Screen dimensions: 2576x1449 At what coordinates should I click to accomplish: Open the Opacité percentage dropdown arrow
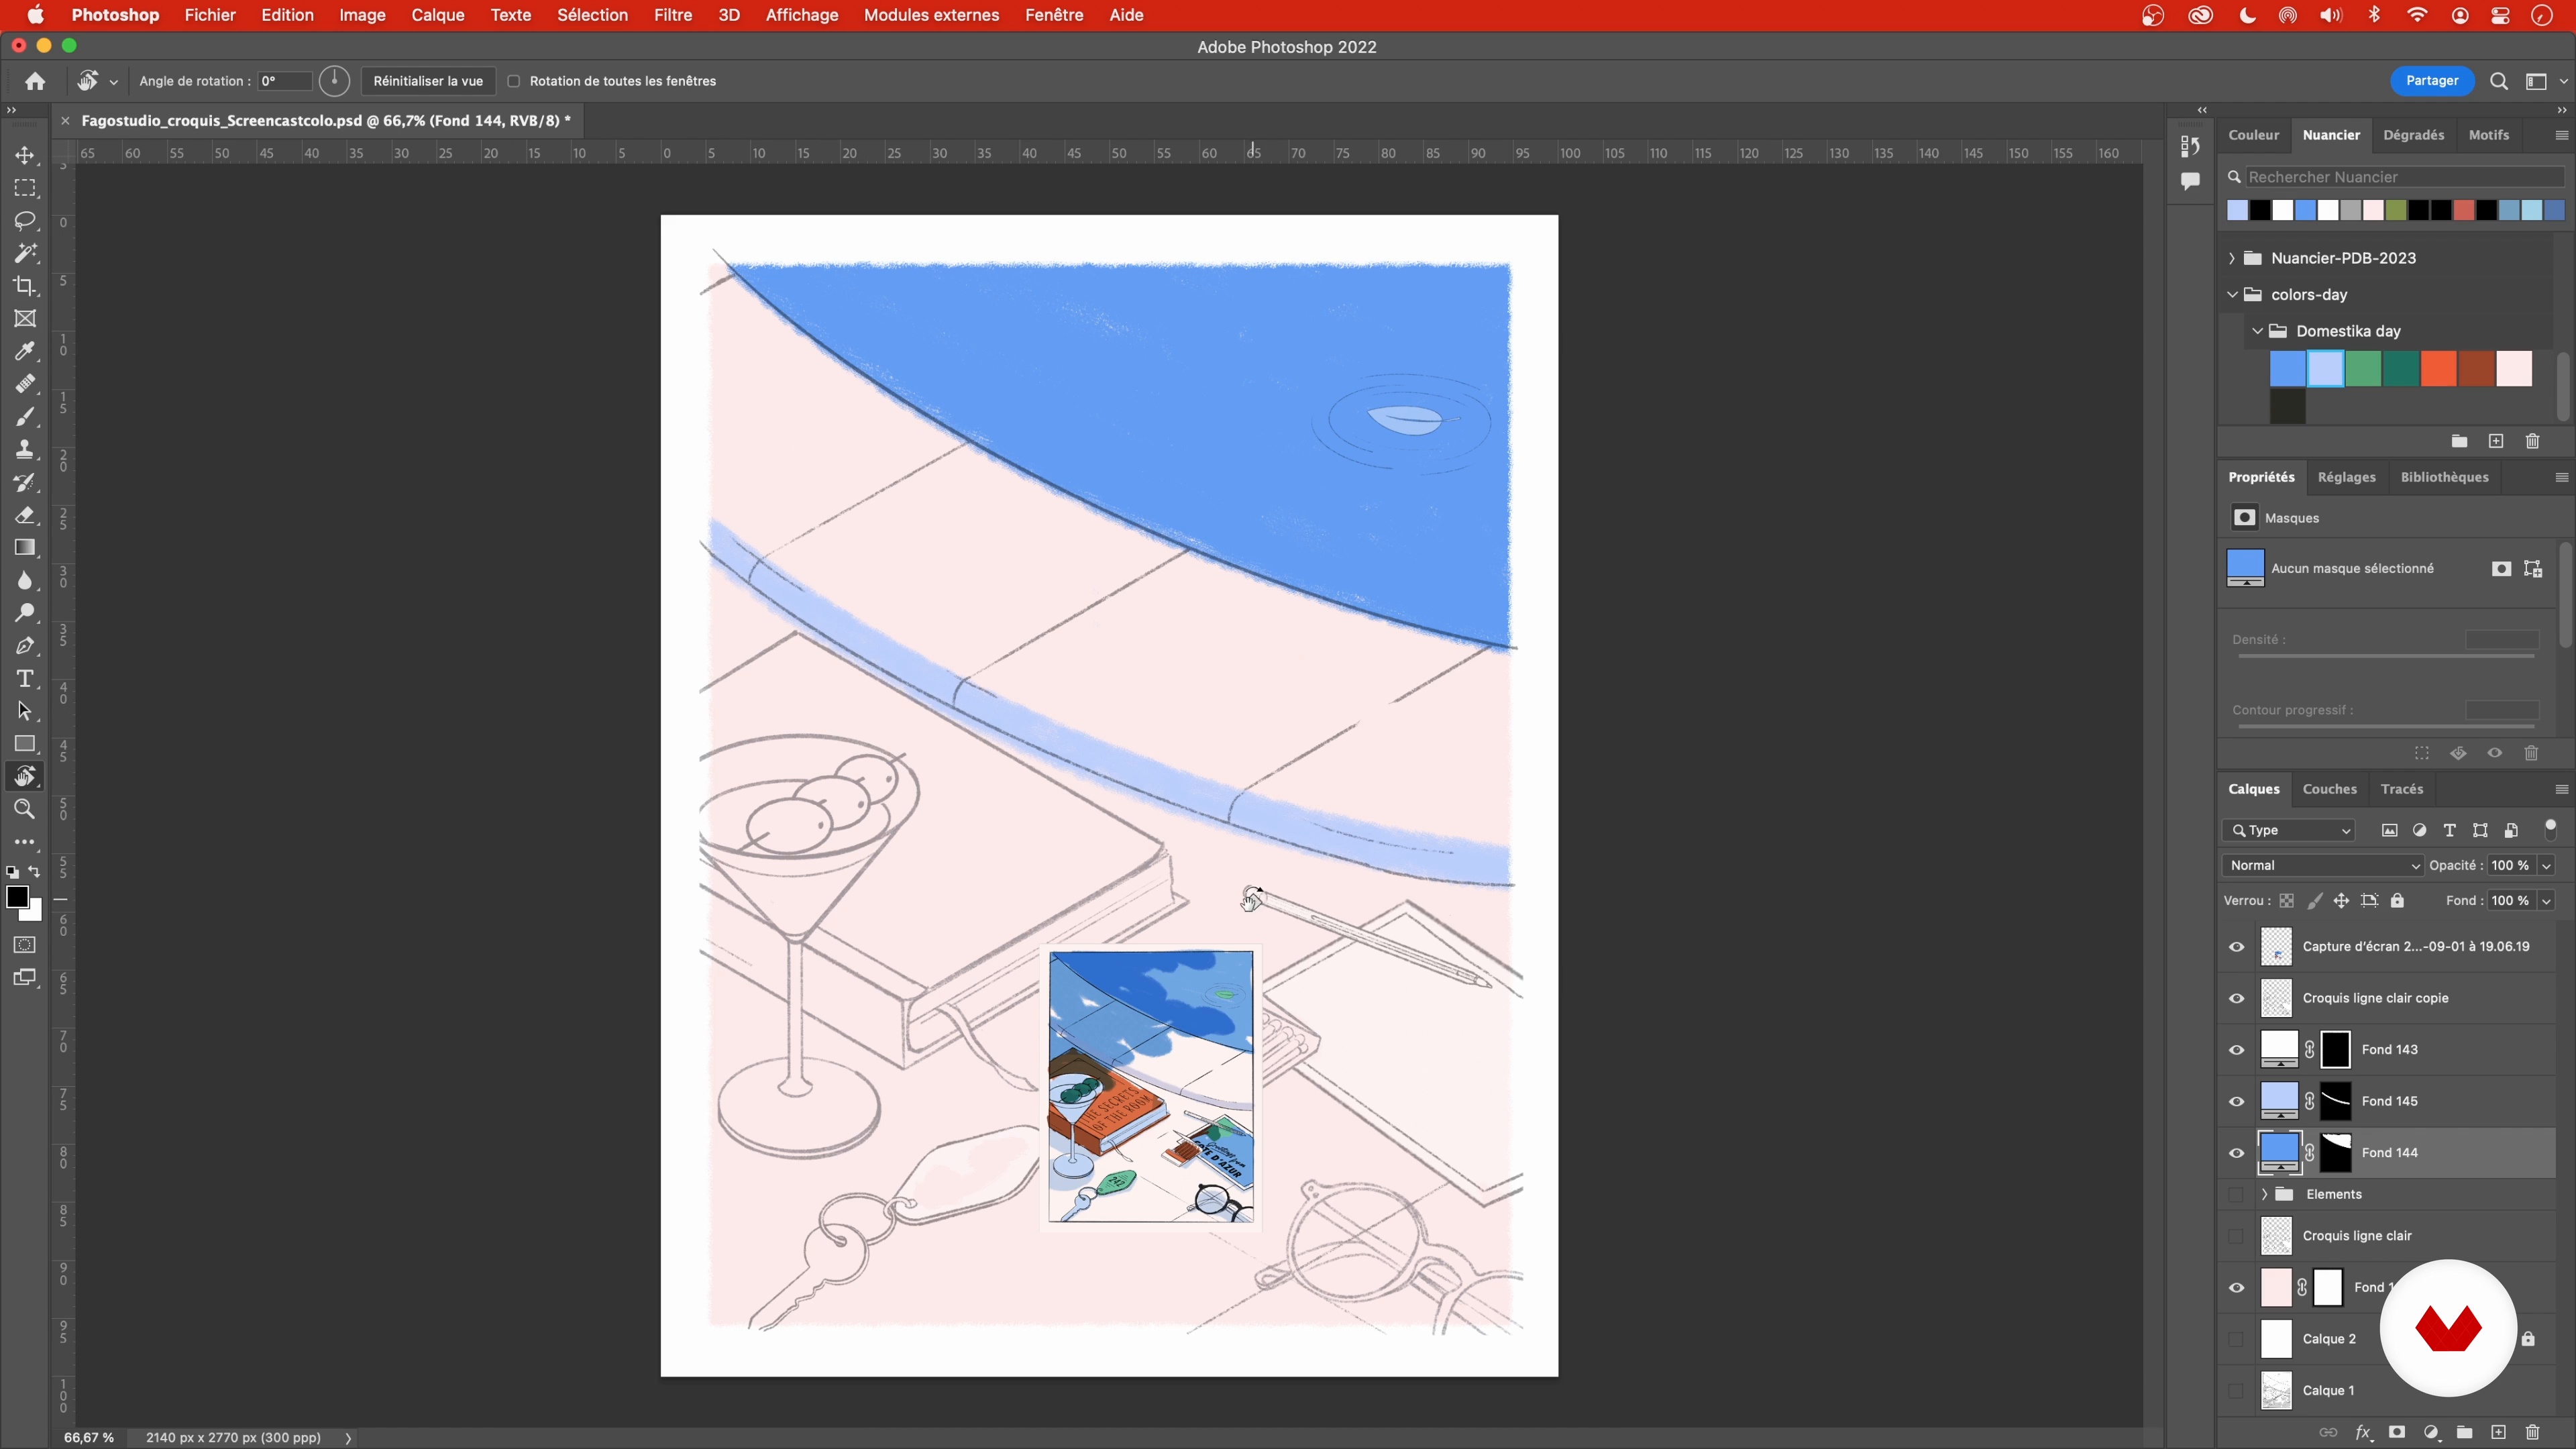point(2546,865)
